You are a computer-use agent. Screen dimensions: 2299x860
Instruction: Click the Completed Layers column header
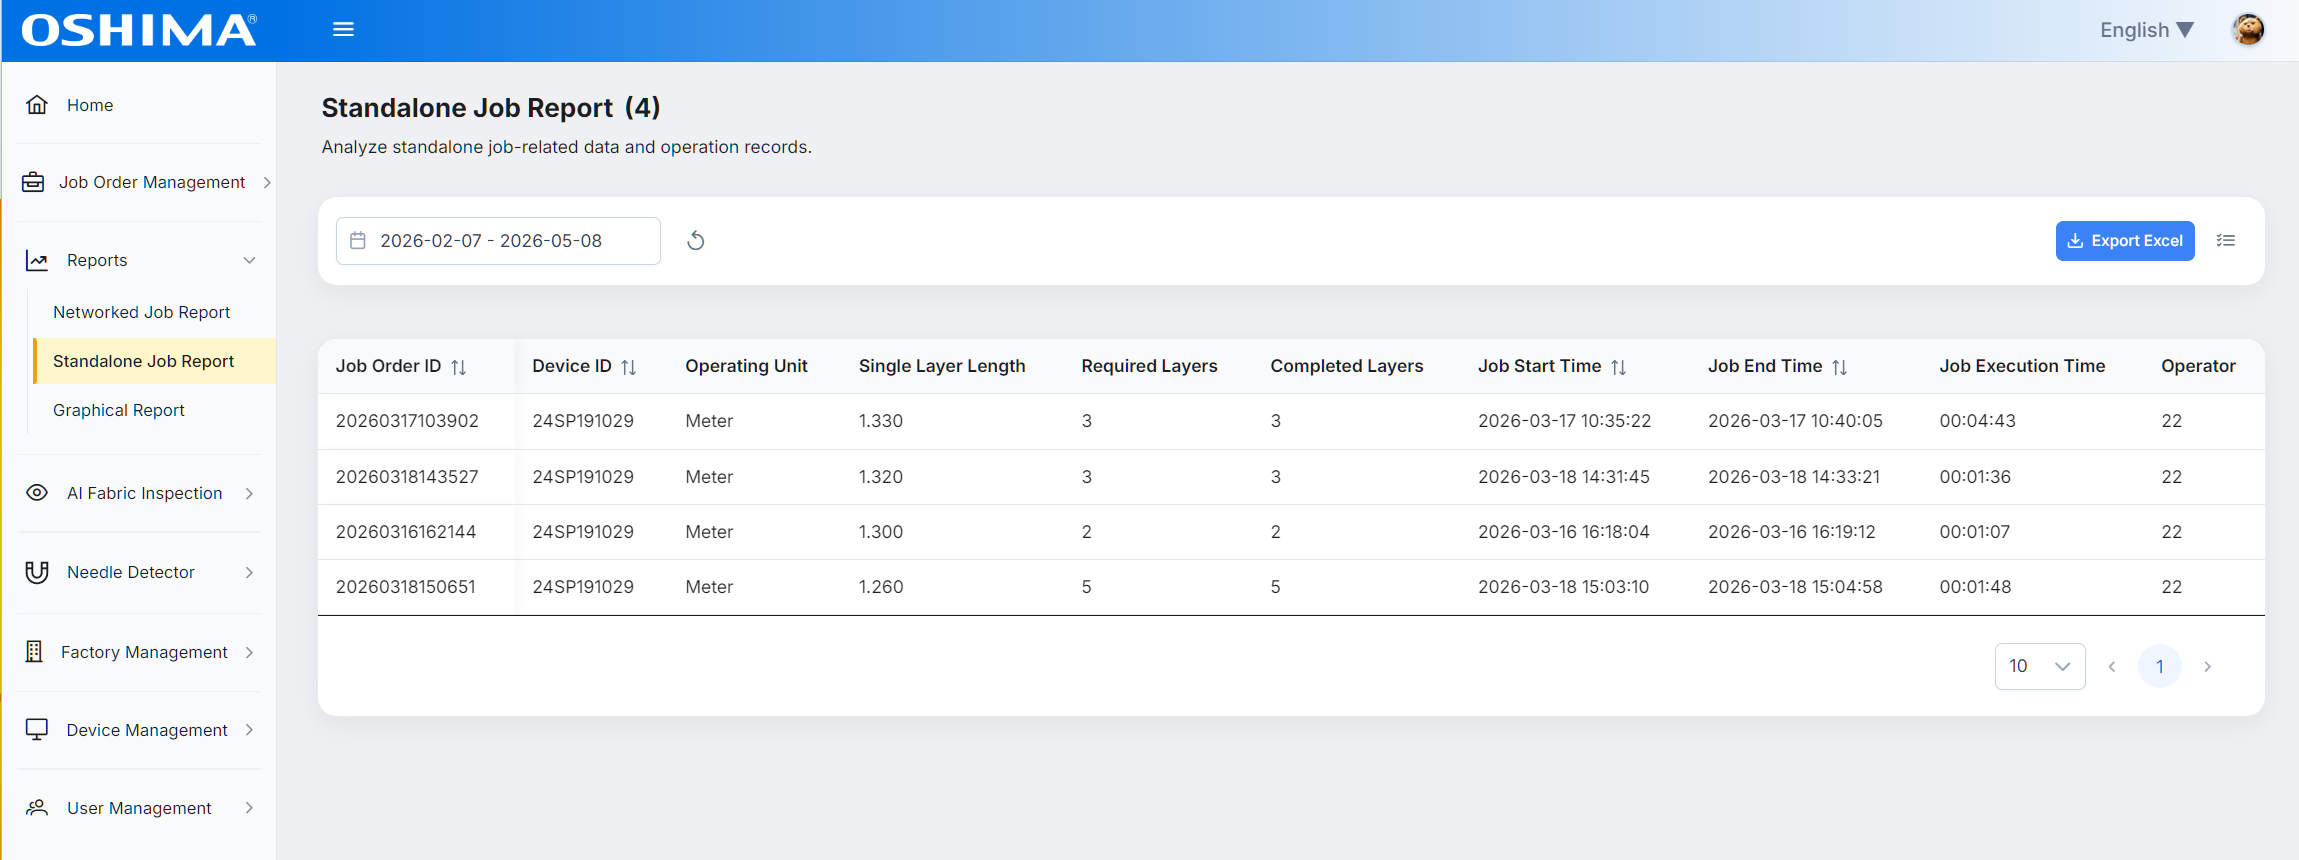[x=1346, y=366]
